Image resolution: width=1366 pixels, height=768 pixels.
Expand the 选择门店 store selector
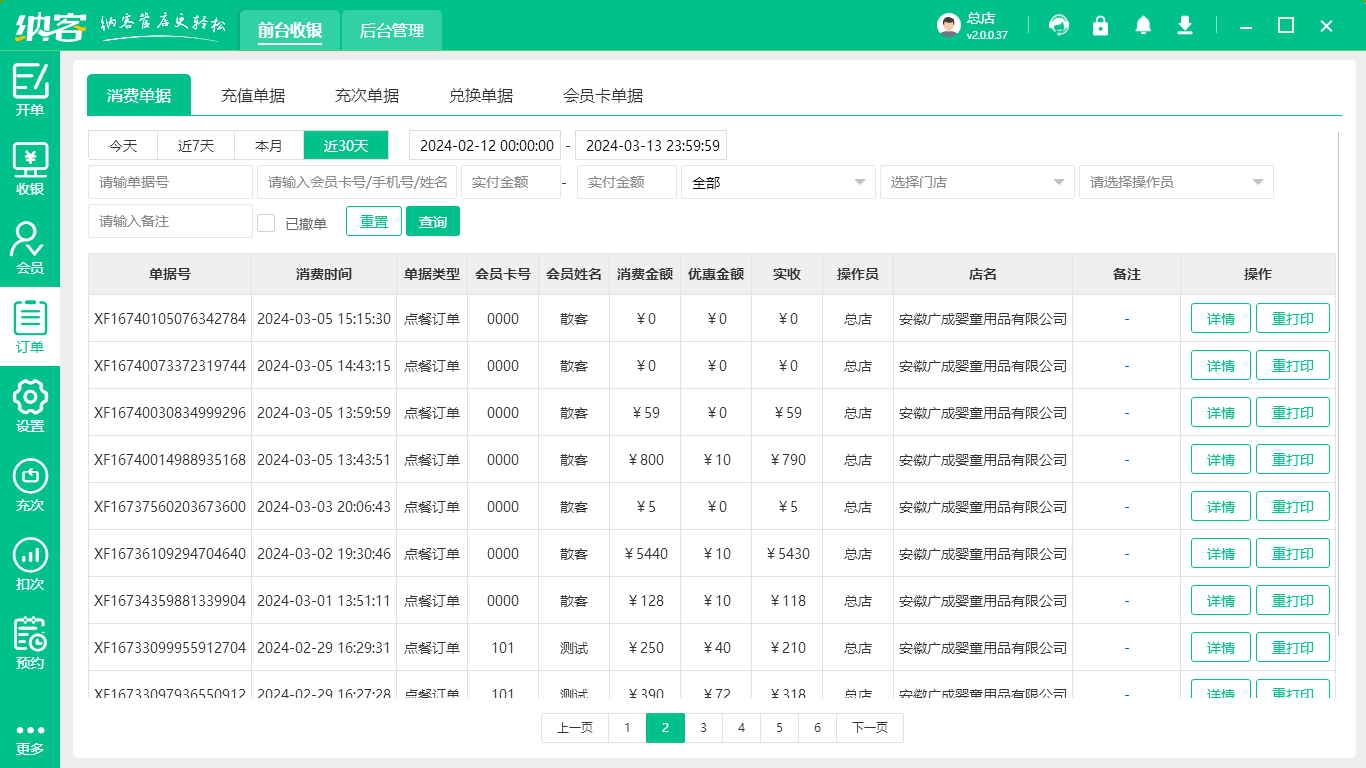pyautogui.click(x=976, y=182)
